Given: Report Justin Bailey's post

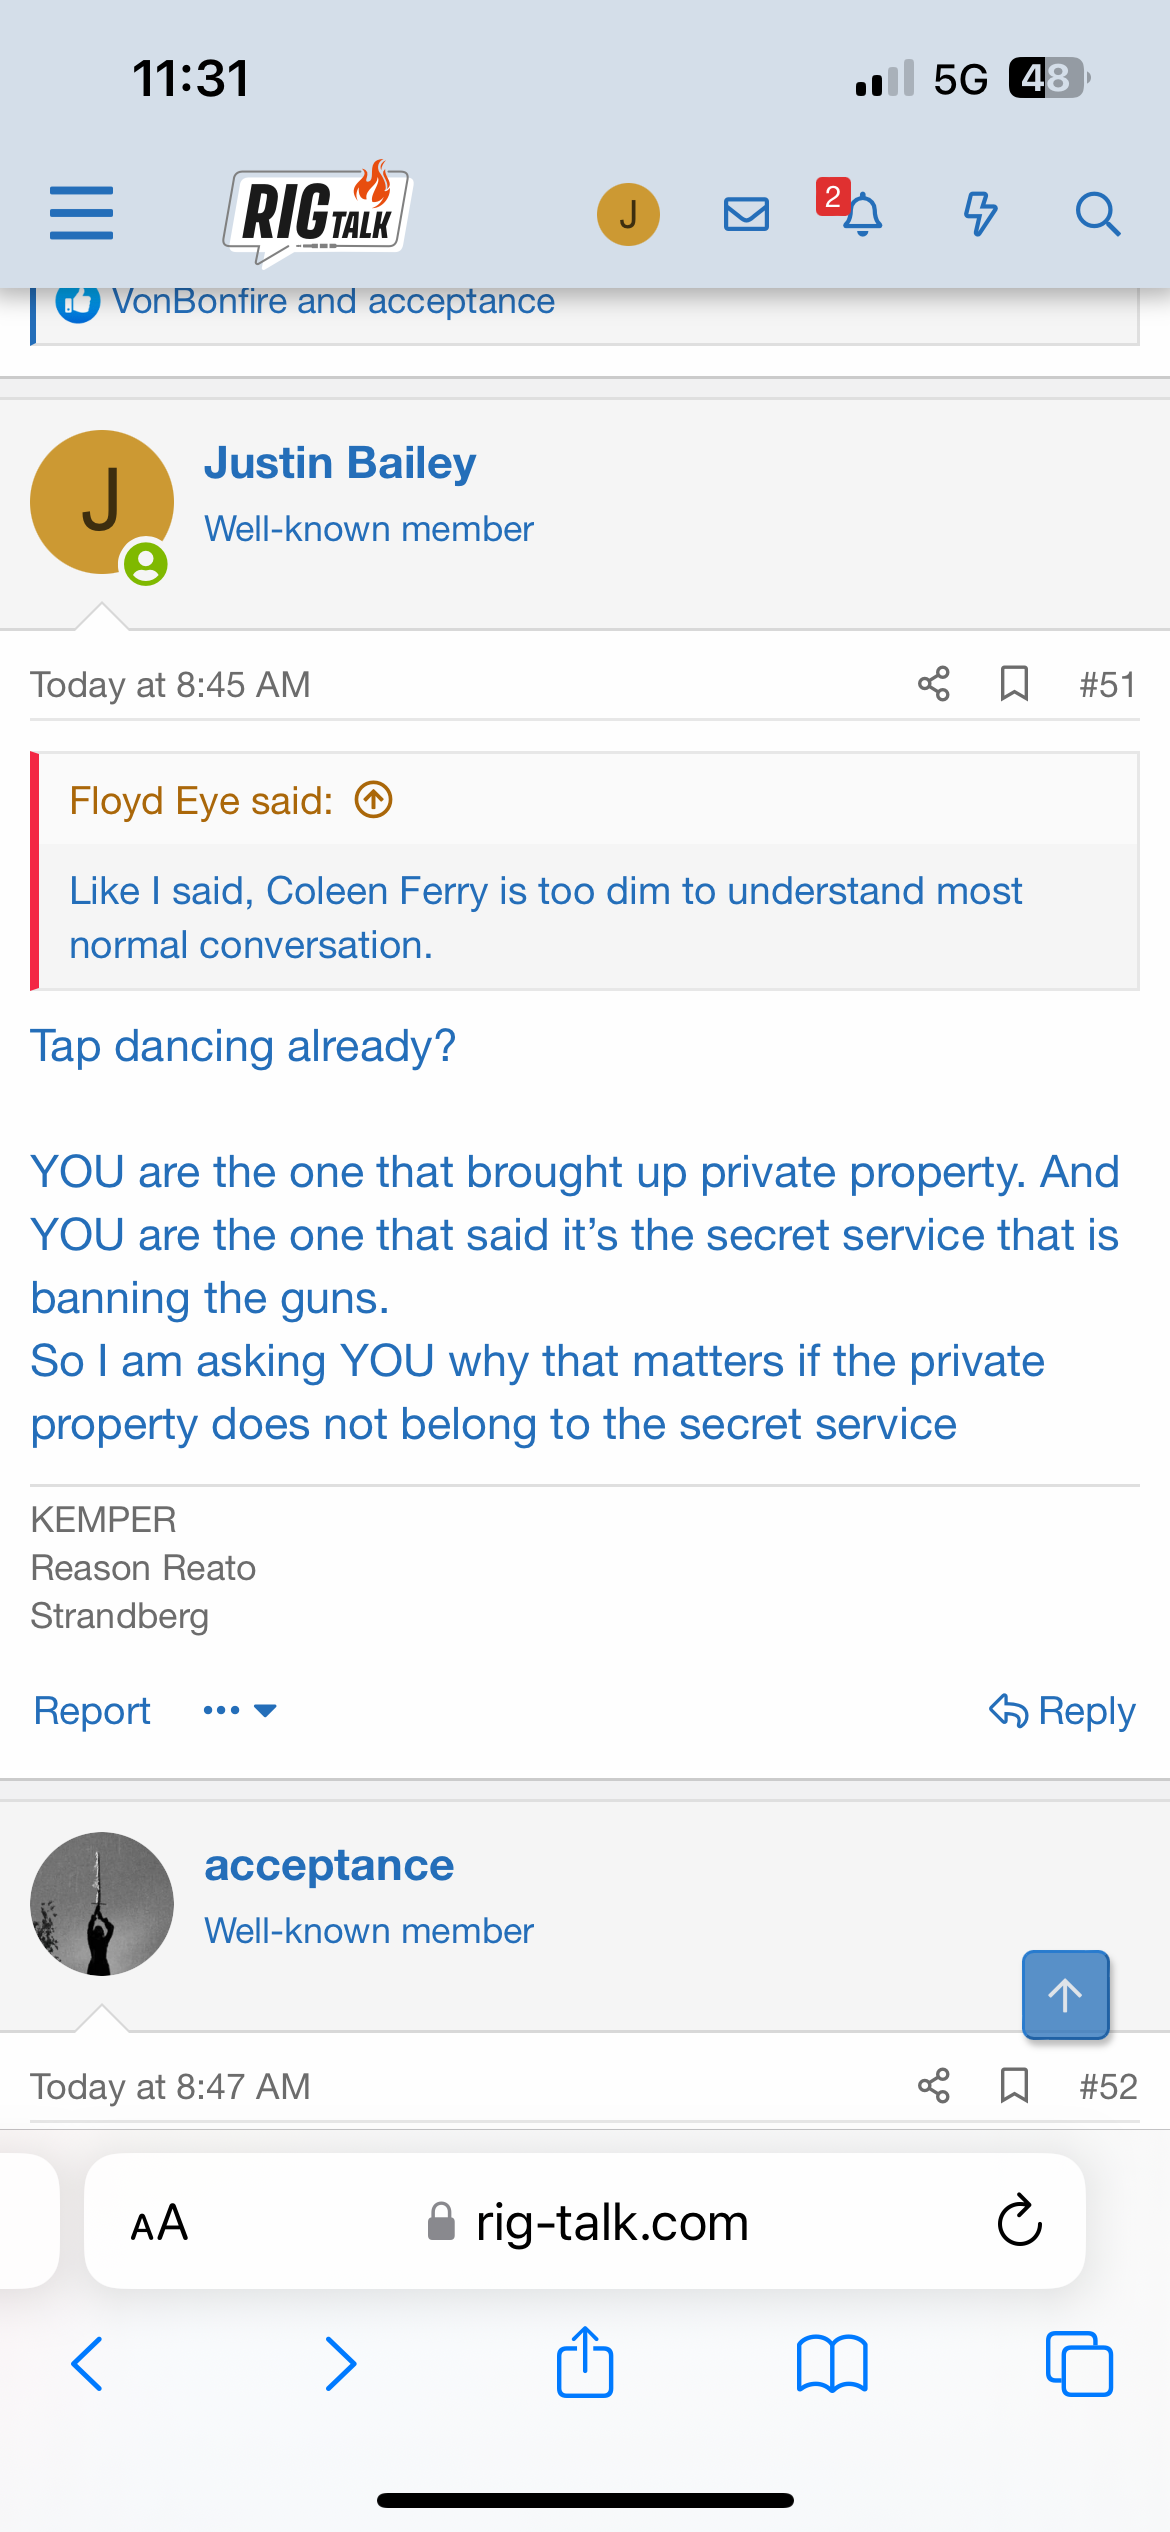Looking at the screenshot, I should point(92,1710).
